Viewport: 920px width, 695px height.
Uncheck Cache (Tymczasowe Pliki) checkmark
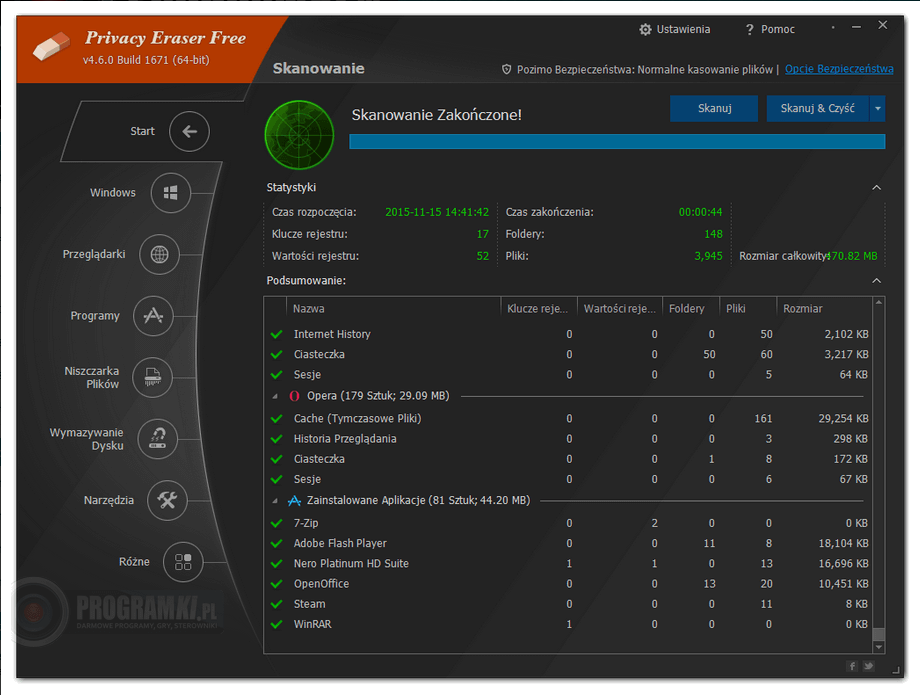pos(276,419)
